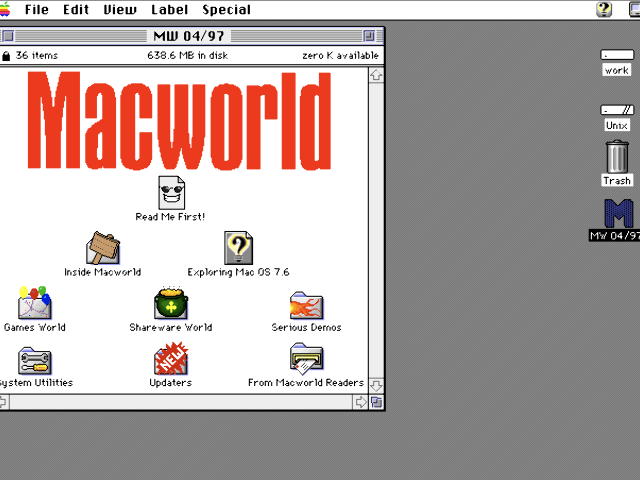Open the Special menu
640x480 pixels.
tap(227, 9)
